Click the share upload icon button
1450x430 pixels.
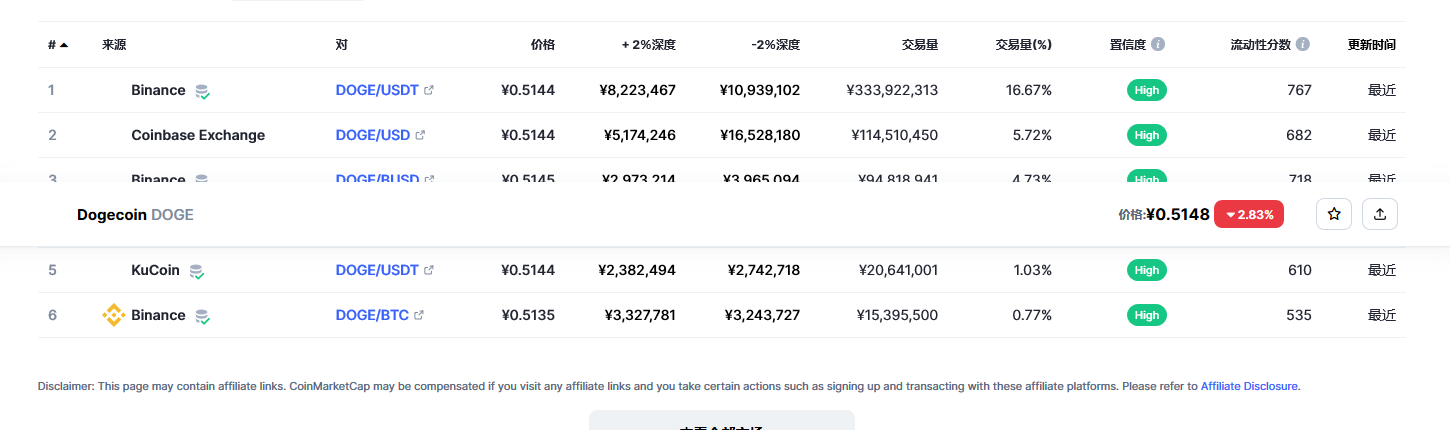click(x=1380, y=214)
